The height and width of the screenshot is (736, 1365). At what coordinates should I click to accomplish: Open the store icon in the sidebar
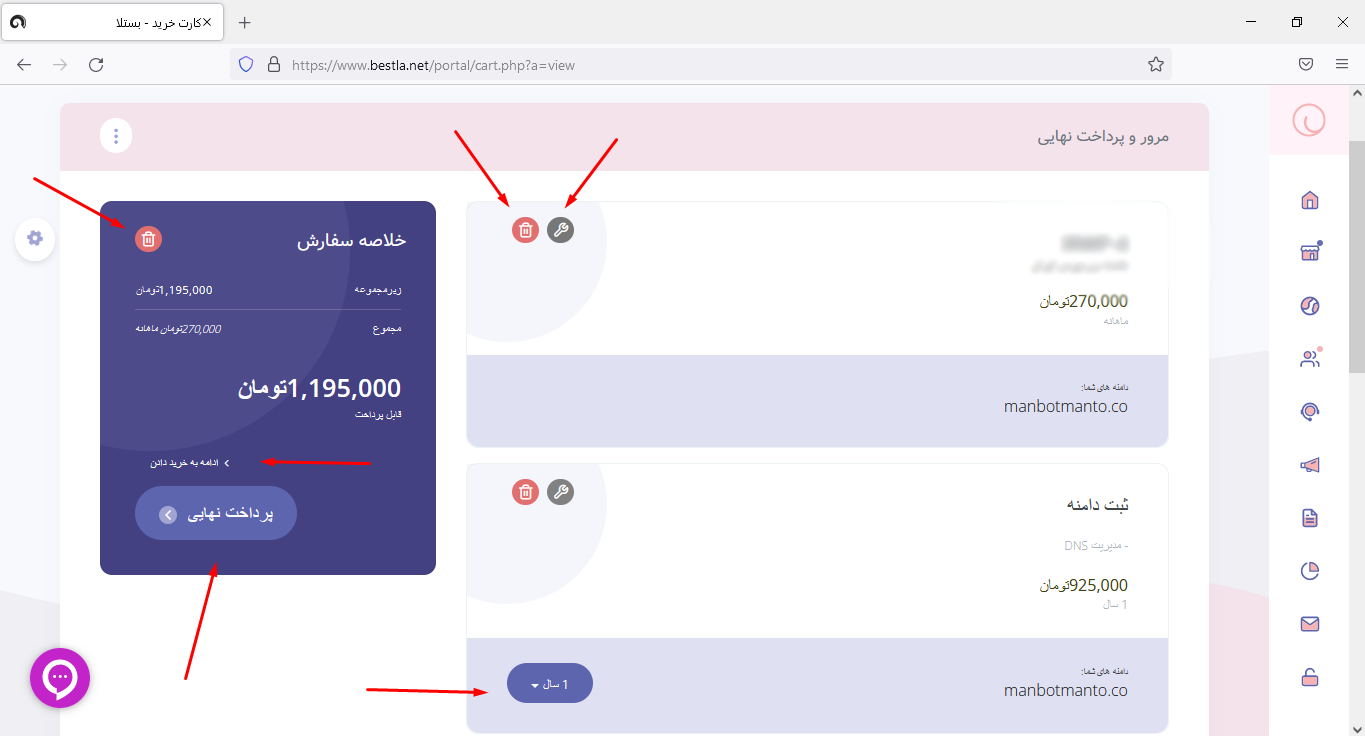1310,252
